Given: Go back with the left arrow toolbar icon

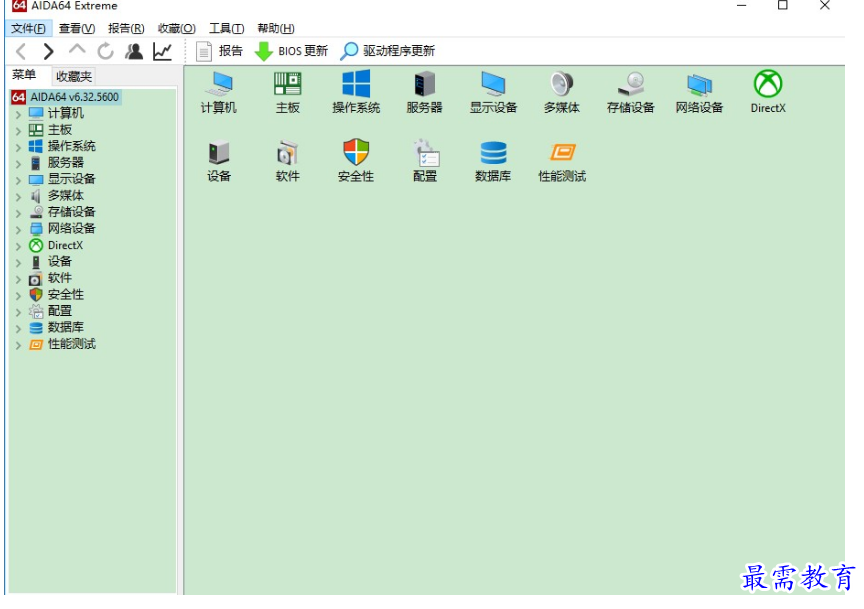Looking at the screenshot, I should click(x=21, y=51).
